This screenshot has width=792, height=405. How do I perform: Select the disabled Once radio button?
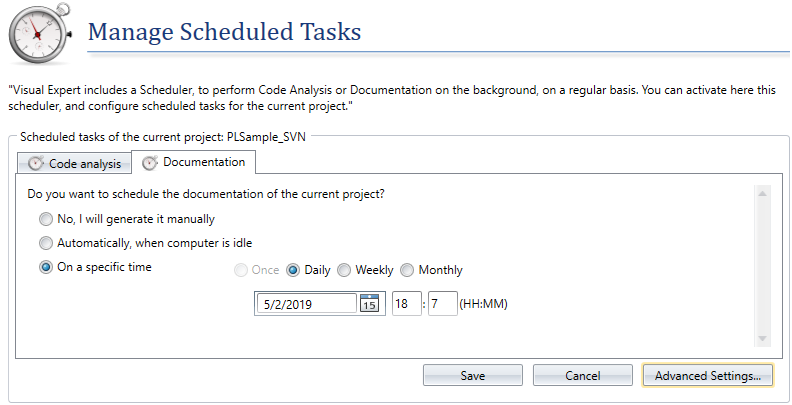pos(239,270)
